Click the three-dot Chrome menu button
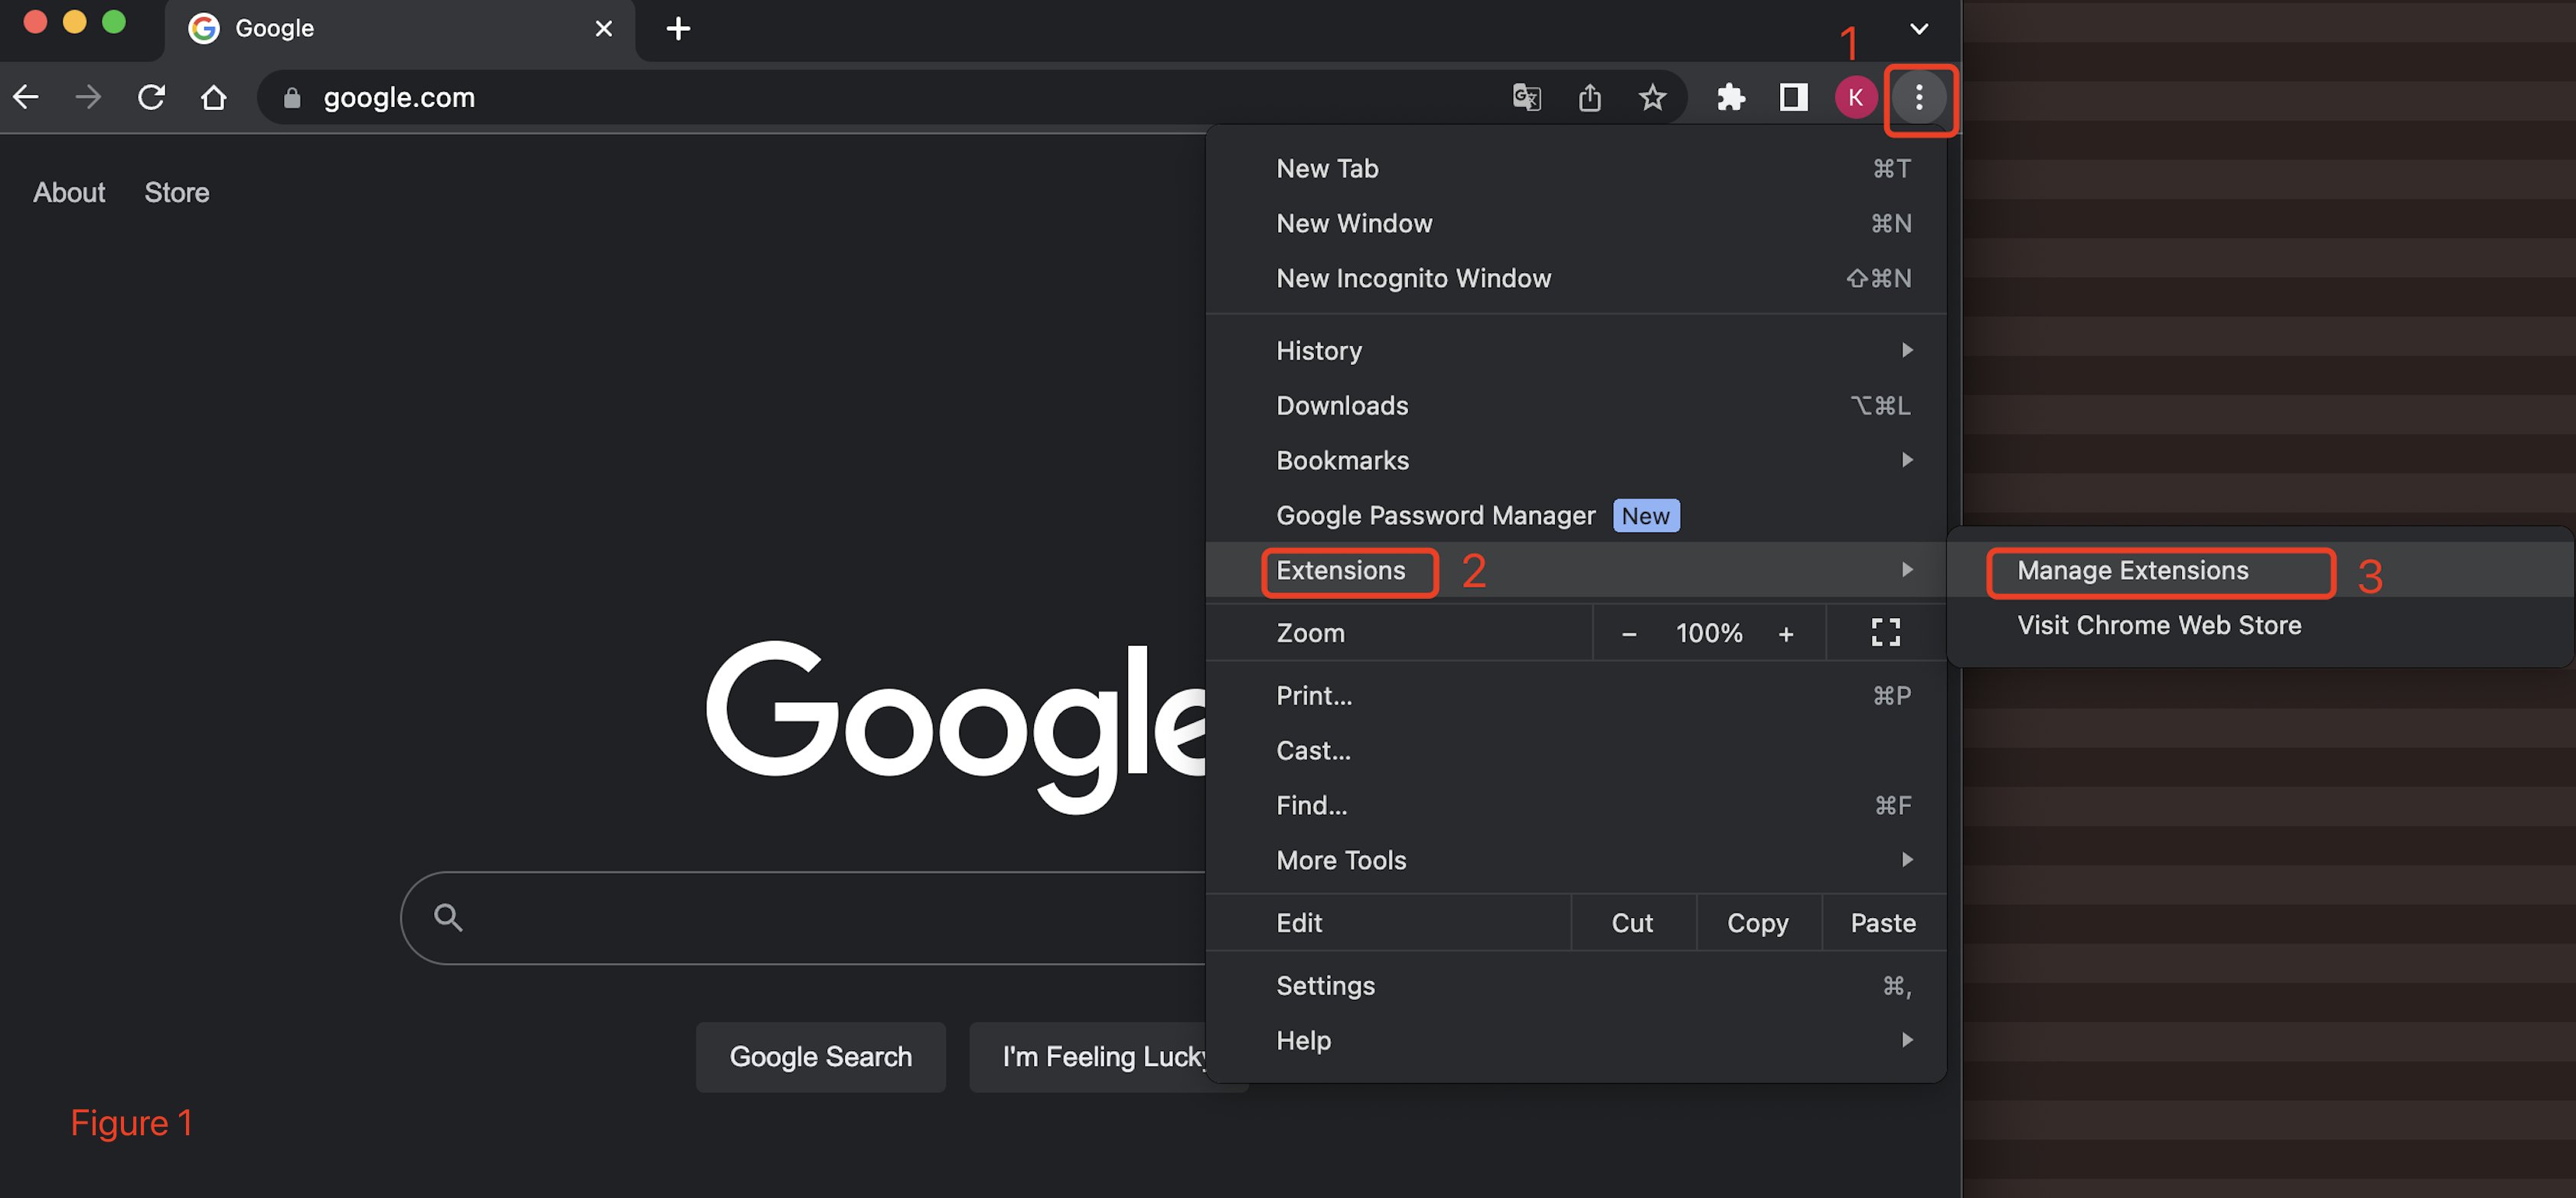 tap(1918, 97)
